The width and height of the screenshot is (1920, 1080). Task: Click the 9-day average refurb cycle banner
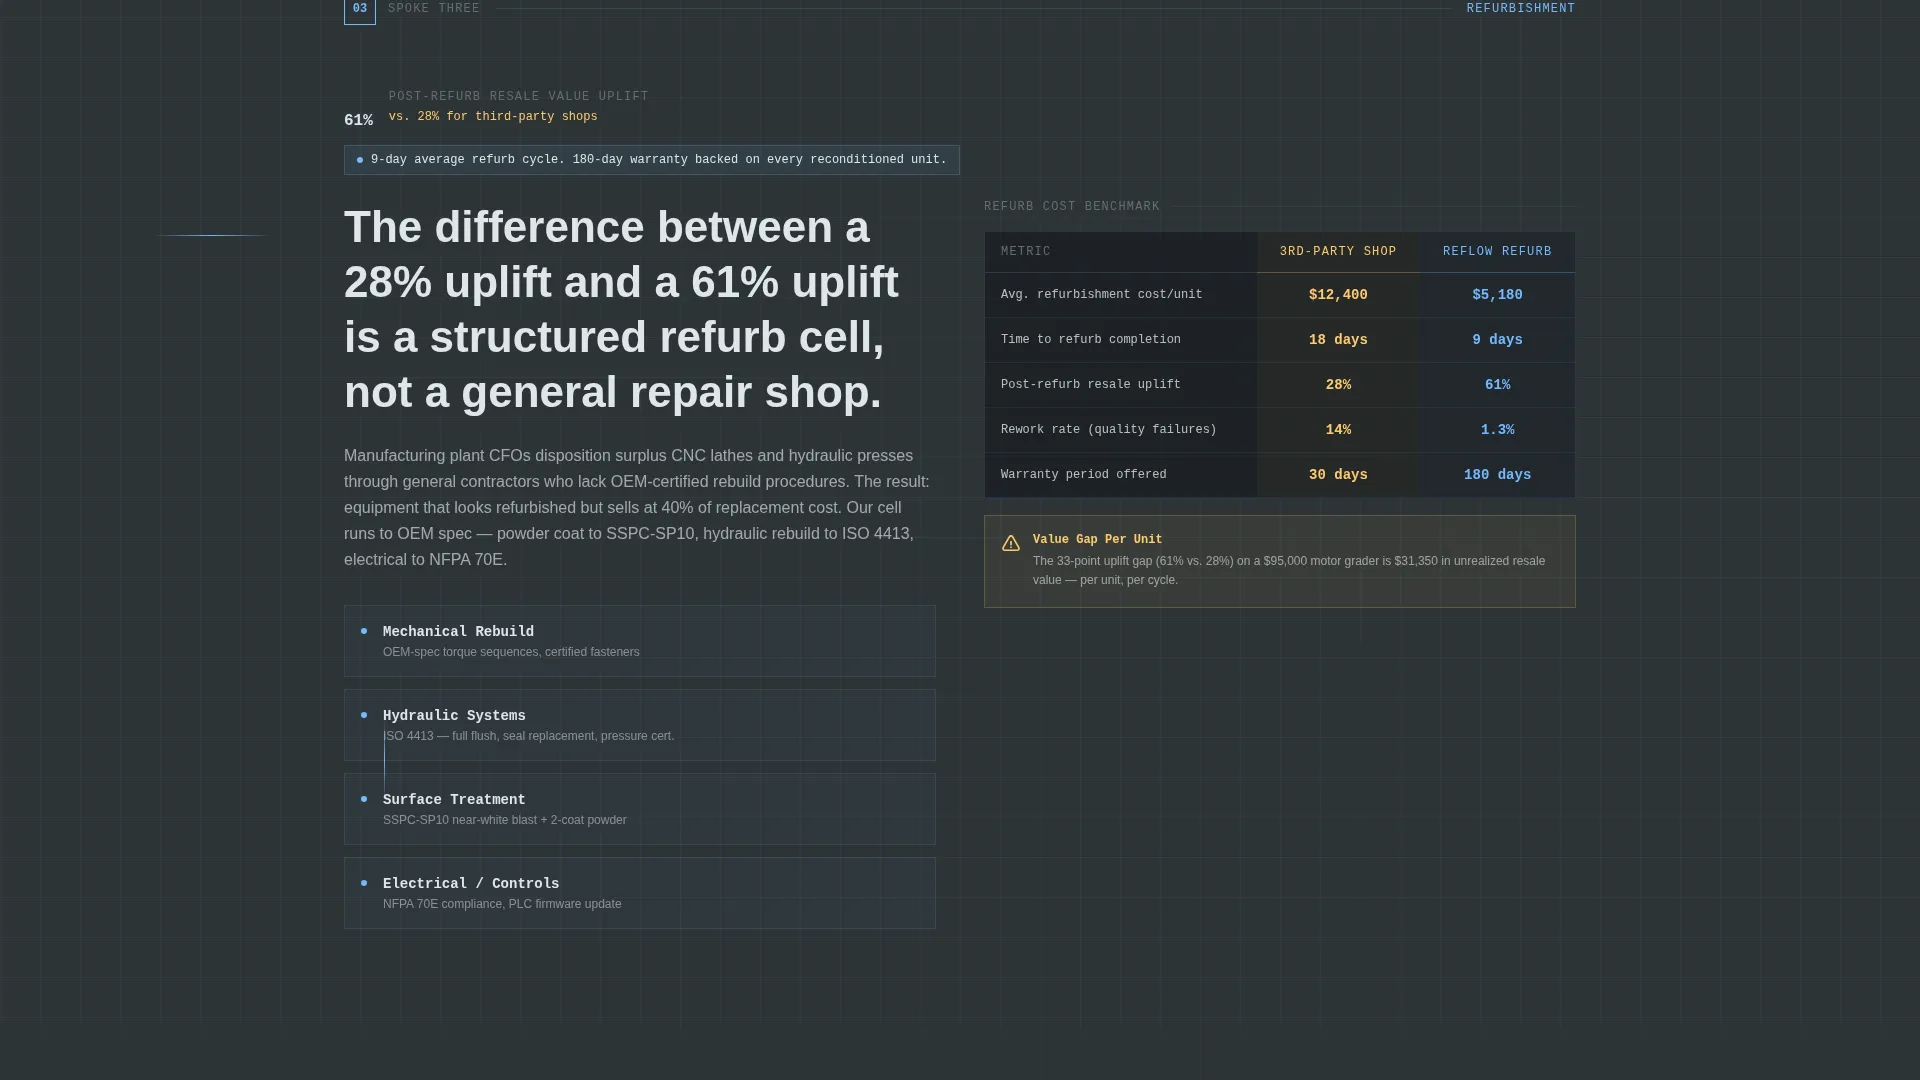652,160
